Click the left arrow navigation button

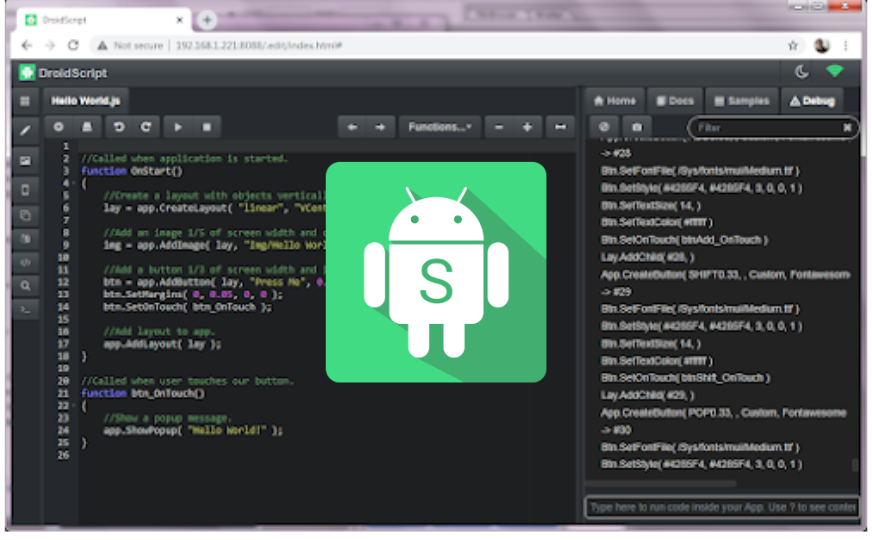point(352,127)
